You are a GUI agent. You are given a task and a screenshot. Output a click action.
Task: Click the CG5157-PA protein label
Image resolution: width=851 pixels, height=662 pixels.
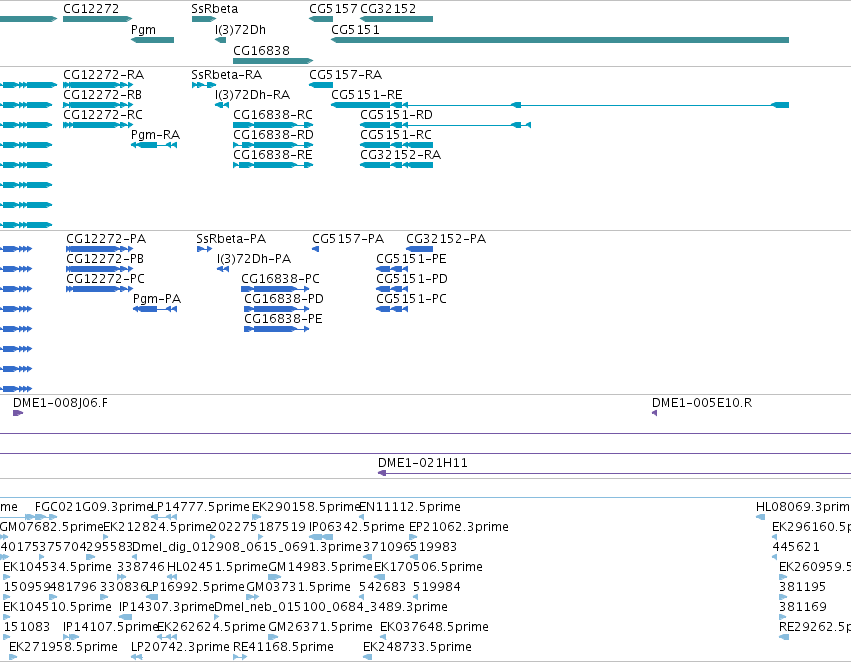(348, 239)
